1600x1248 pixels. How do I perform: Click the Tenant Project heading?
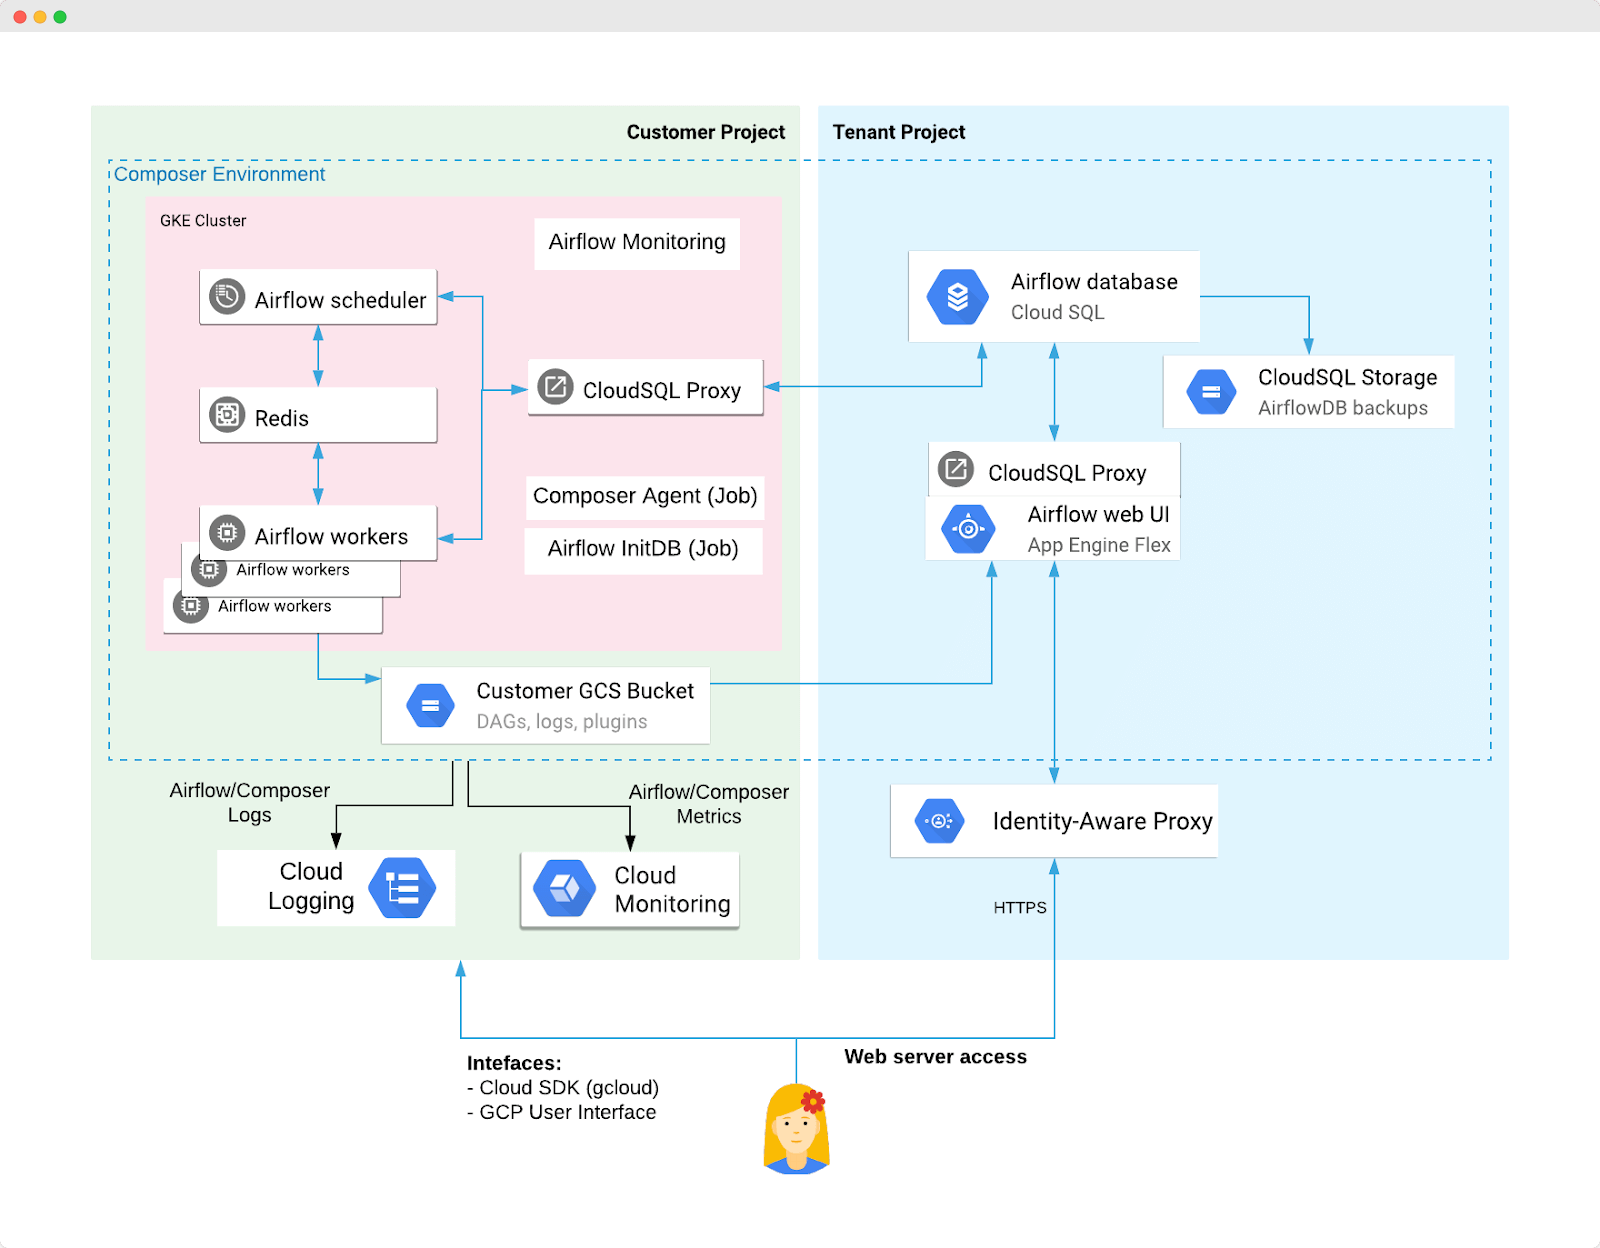pyautogui.click(x=899, y=132)
